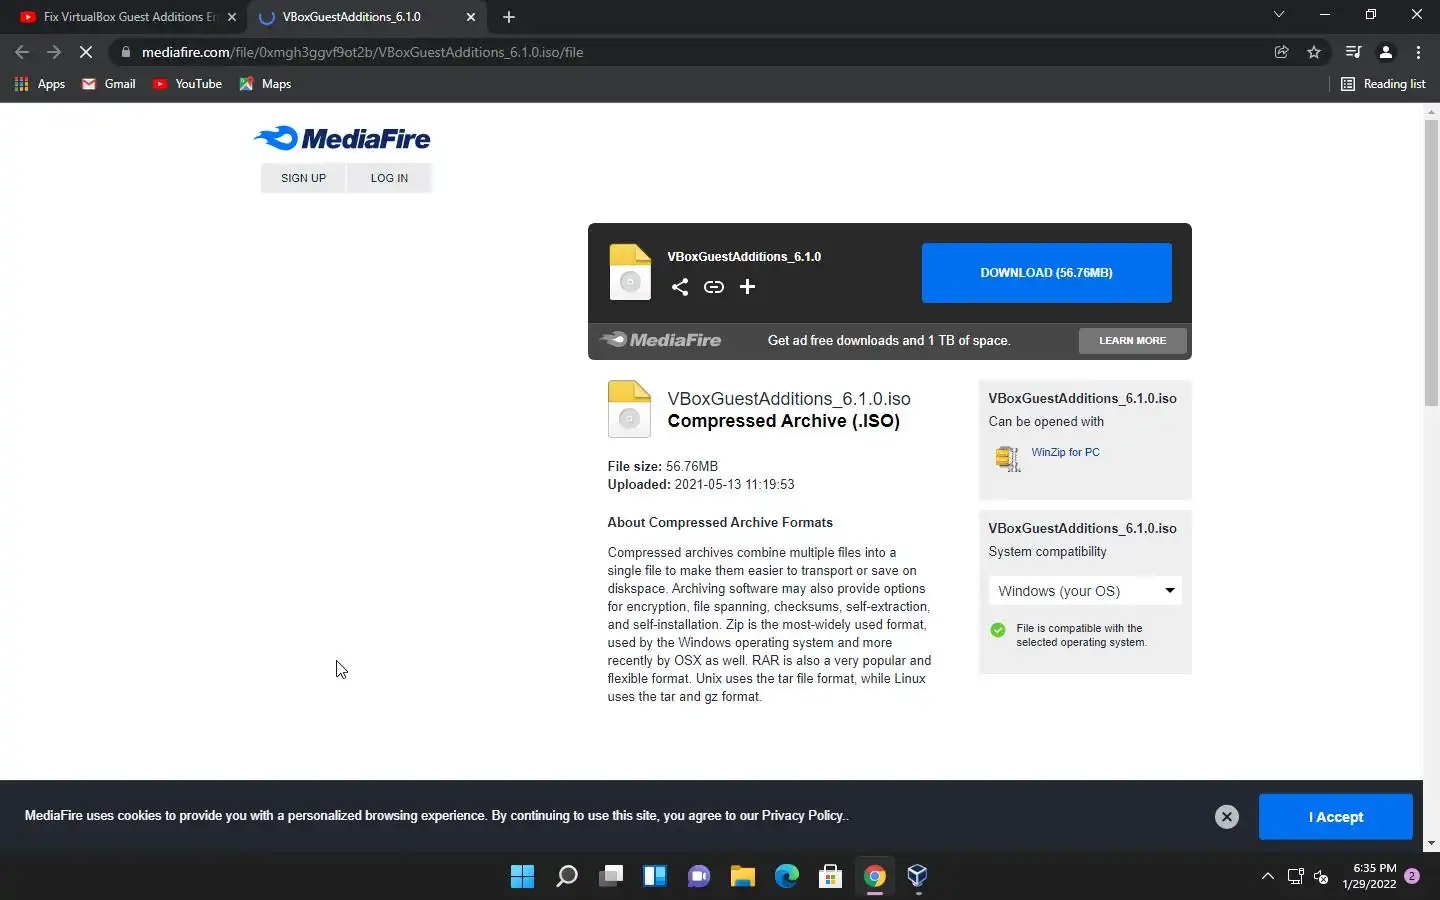Click the DOWNLOAD (56.76MB) button
This screenshot has height=900, width=1440.
(1046, 272)
